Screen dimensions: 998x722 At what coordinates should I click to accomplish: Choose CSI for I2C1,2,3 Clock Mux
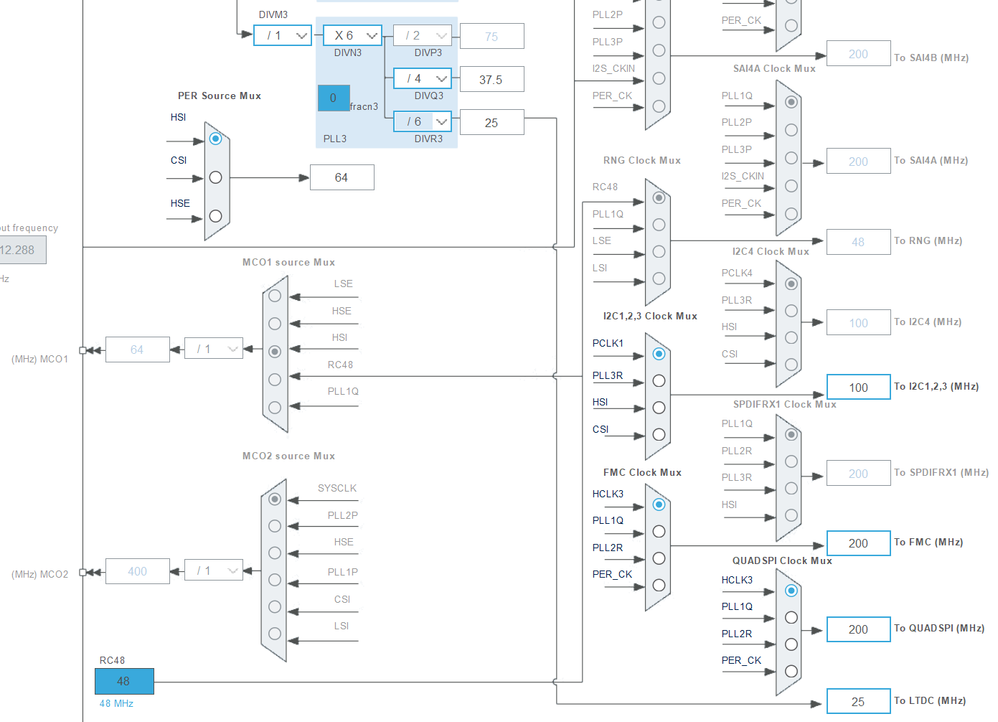tap(659, 435)
